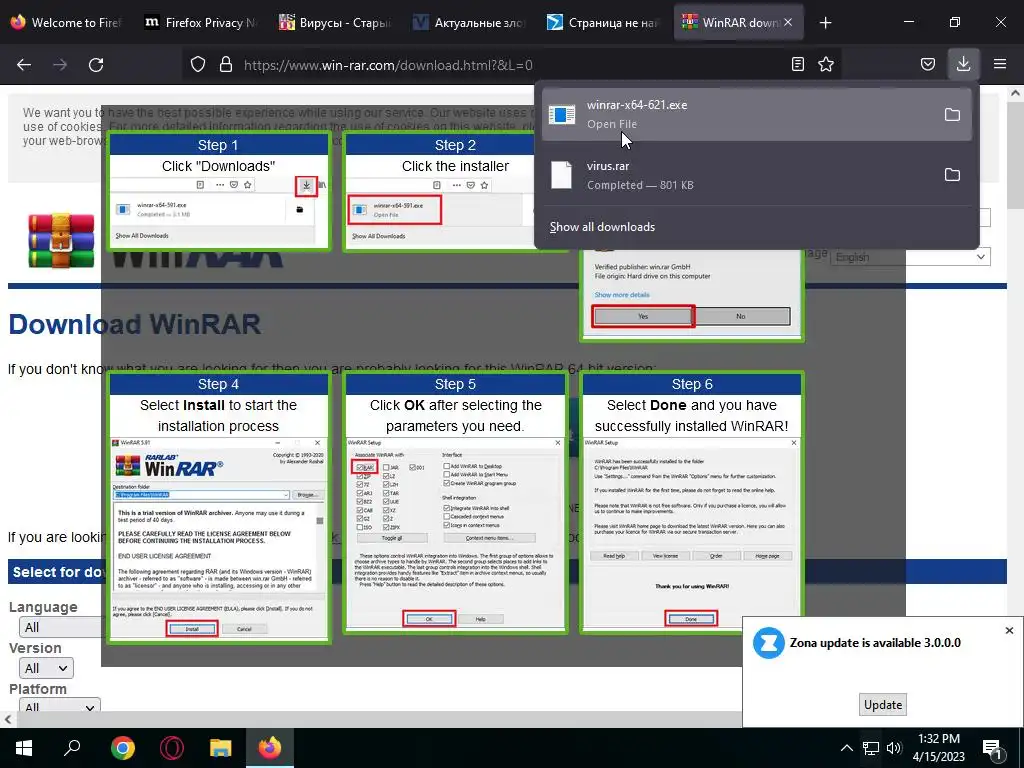Open the tracking protection shield icon
The width and height of the screenshot is (1024, 768).
[198, 65]
